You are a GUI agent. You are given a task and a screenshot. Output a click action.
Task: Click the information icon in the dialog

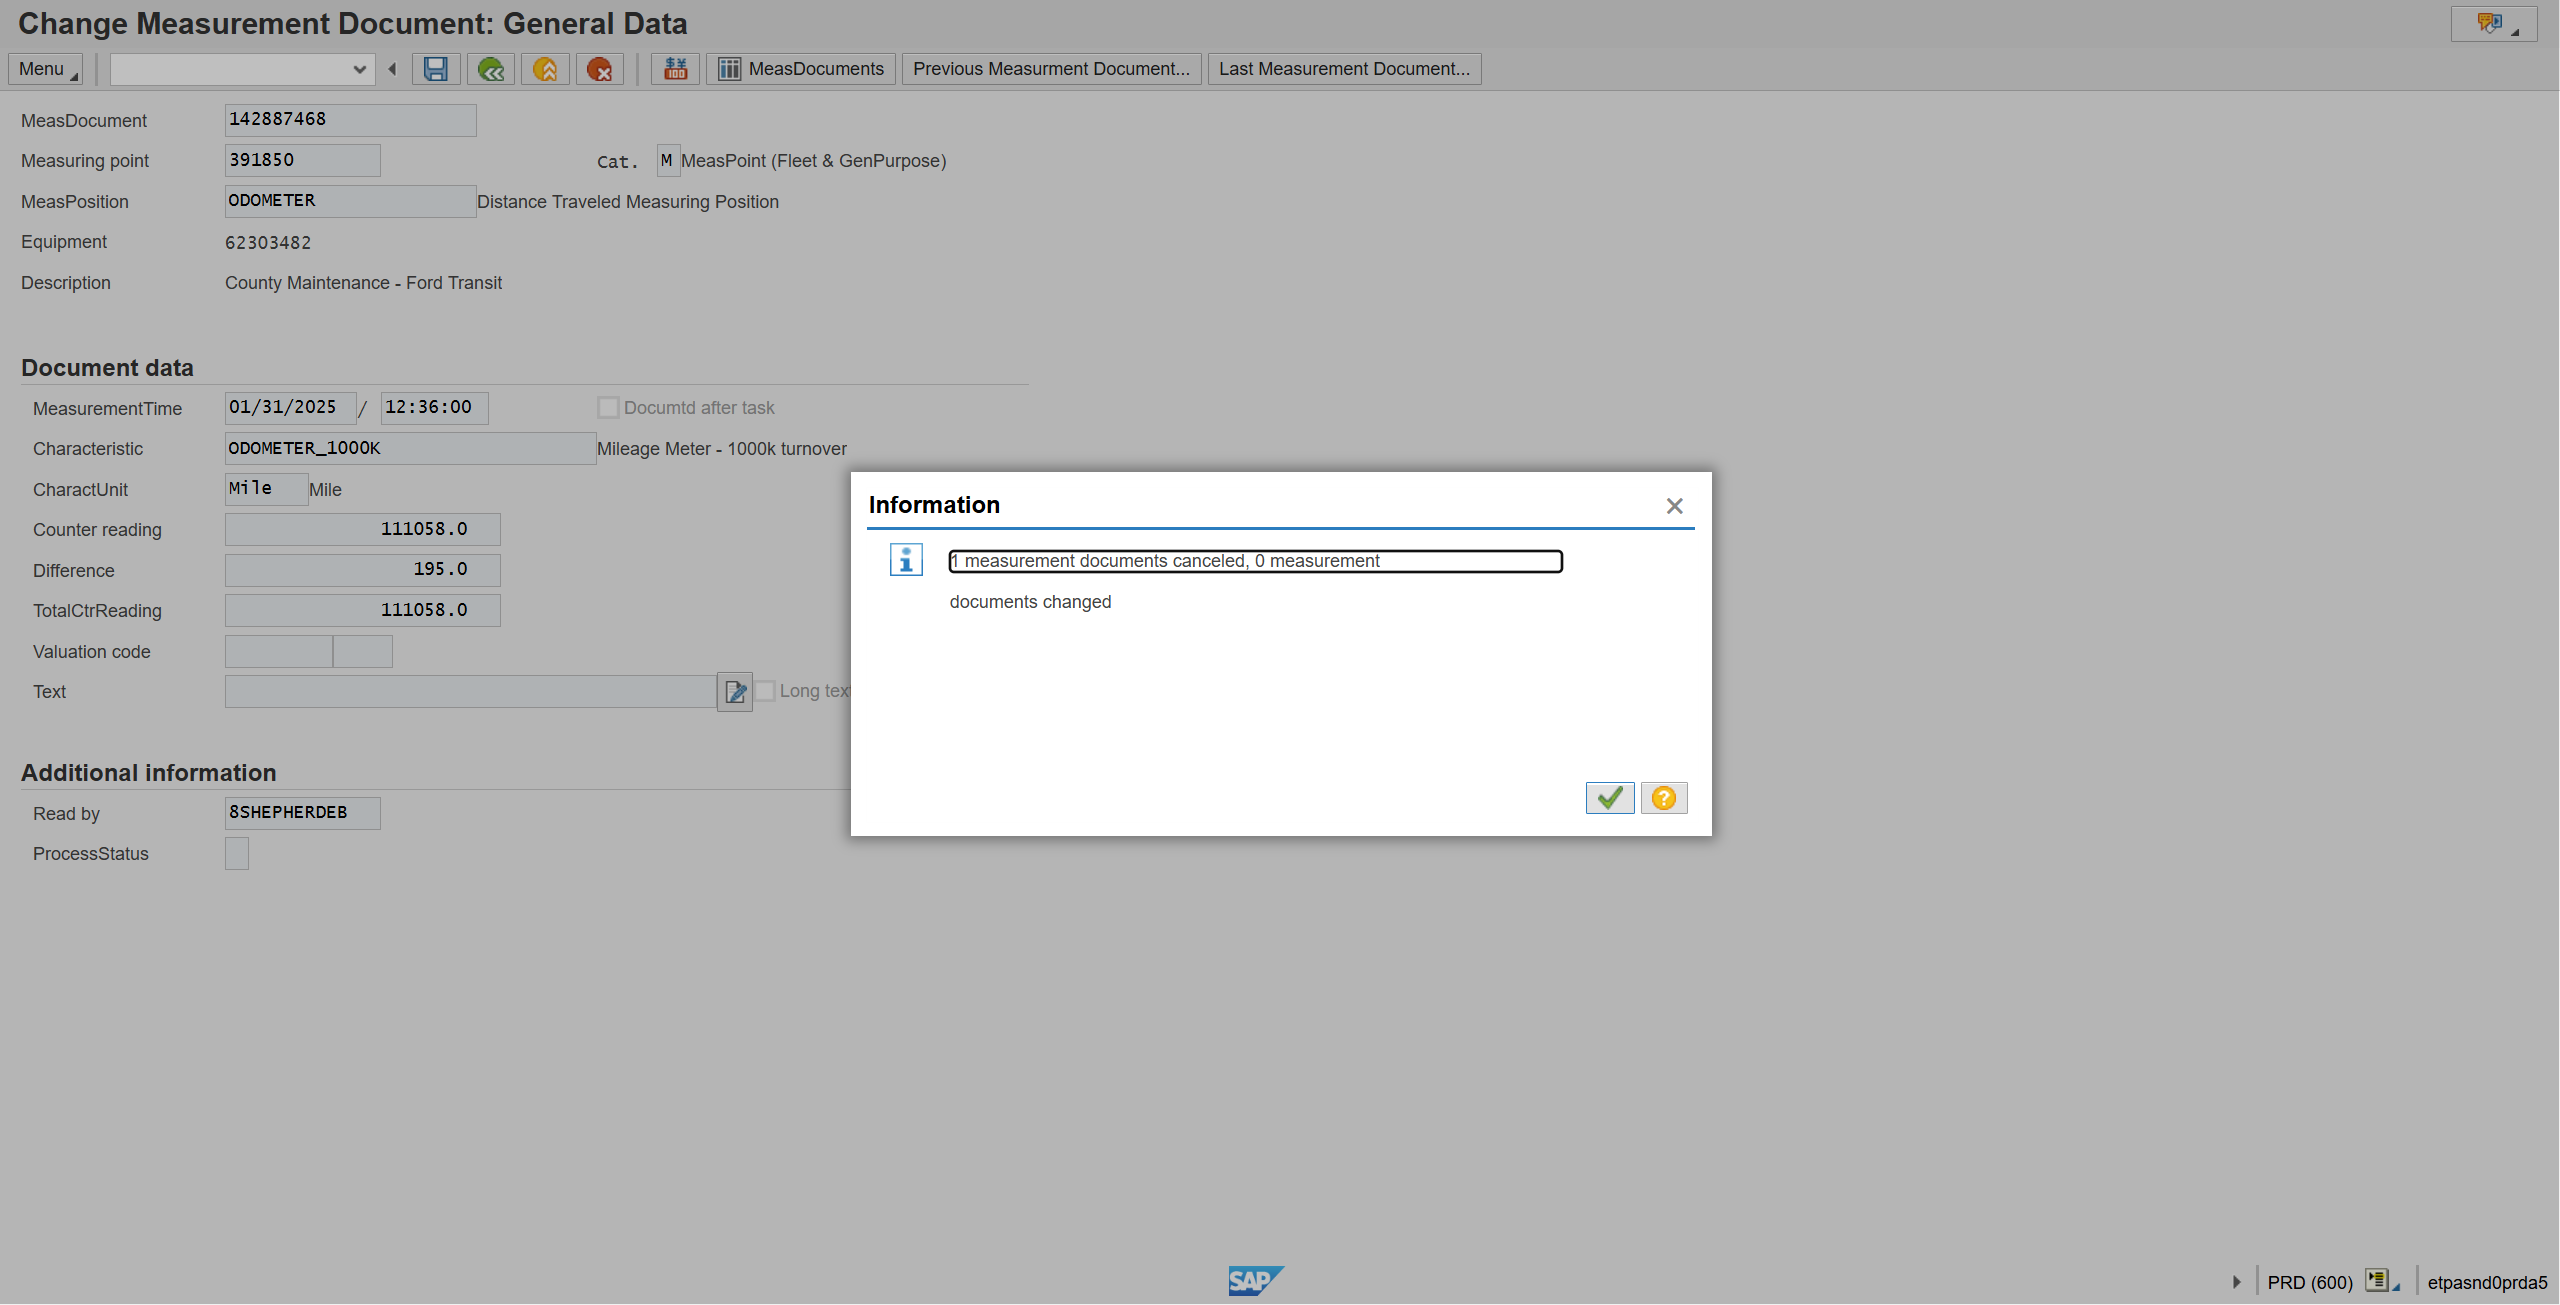click(906, 560)
